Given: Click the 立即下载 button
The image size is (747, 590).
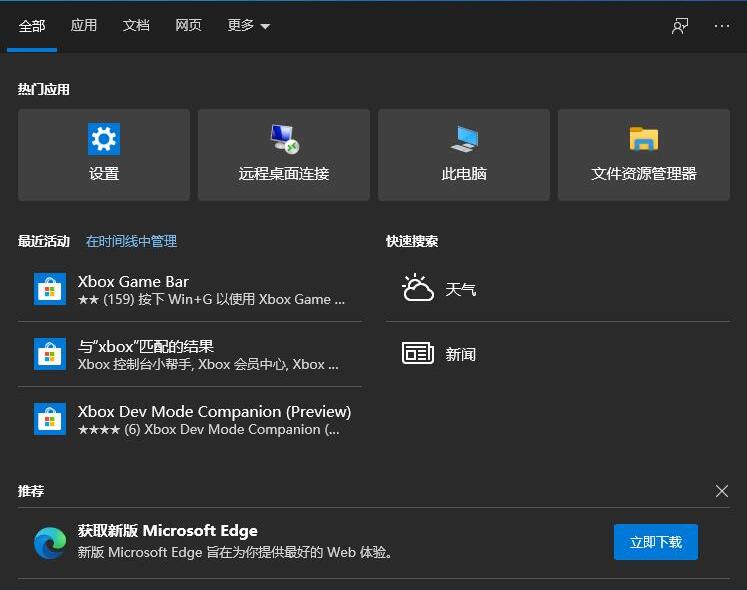Looking at the screenshot, I should [656, 542].
